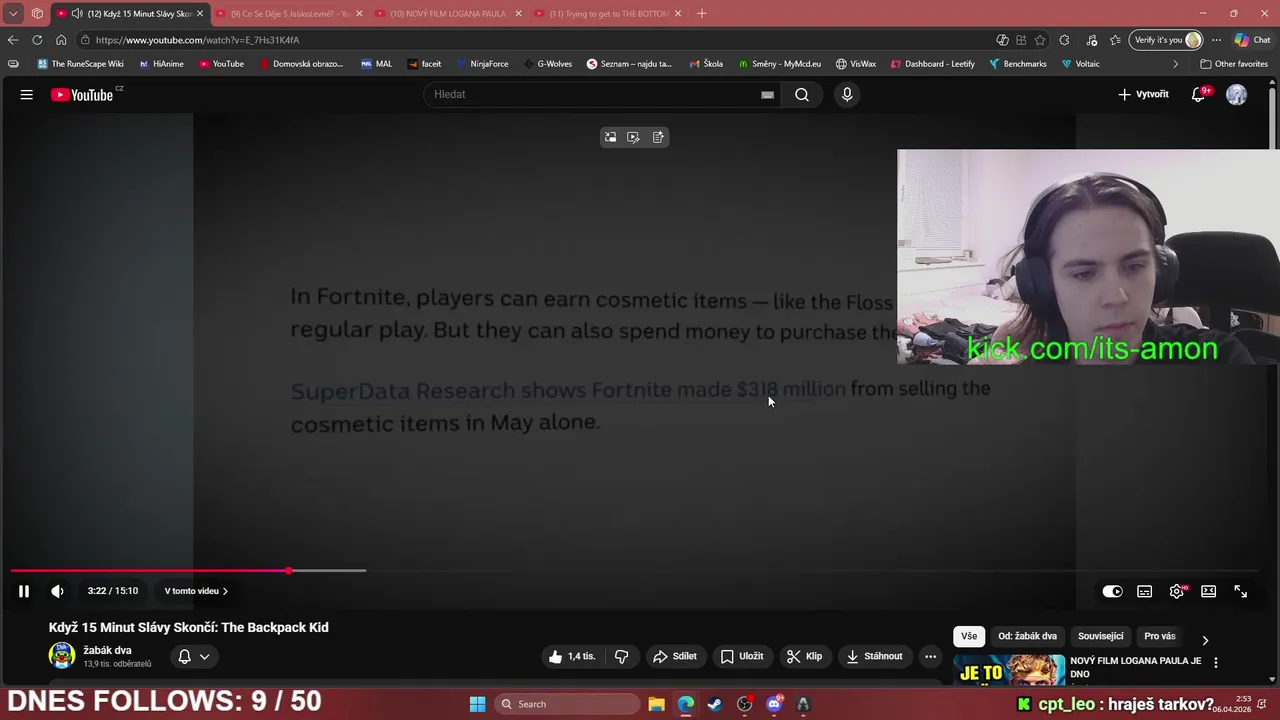Image resolution: width=1280 pixels, height=720 pixels.
Task: Select the "Od: žabák dva" chip
Action: click(1027, 636)
